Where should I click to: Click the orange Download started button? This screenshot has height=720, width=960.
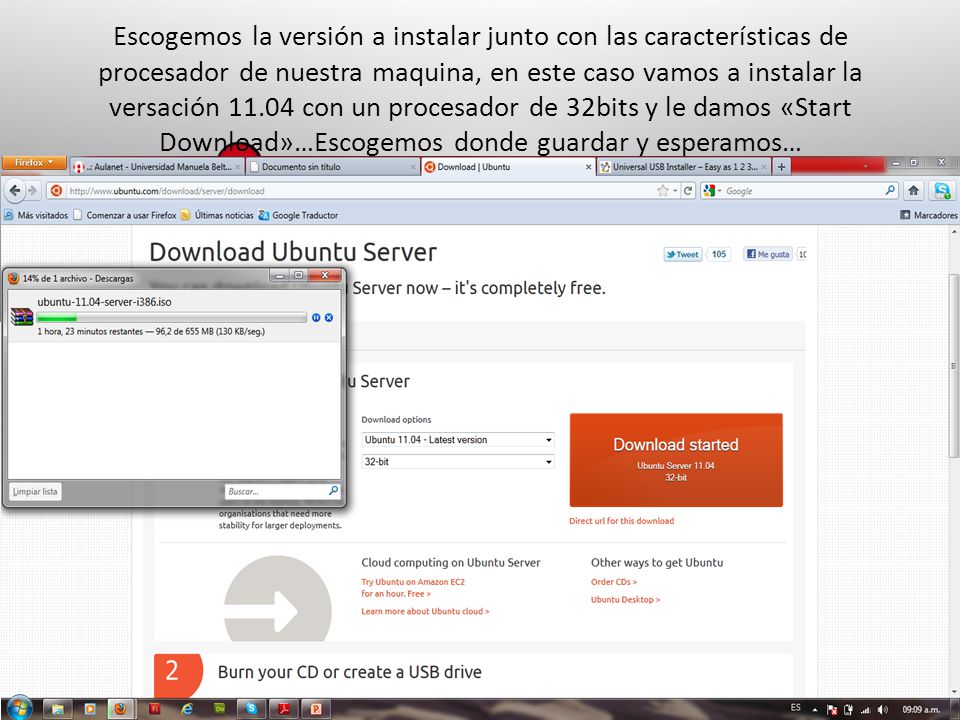tap(676, 460)
